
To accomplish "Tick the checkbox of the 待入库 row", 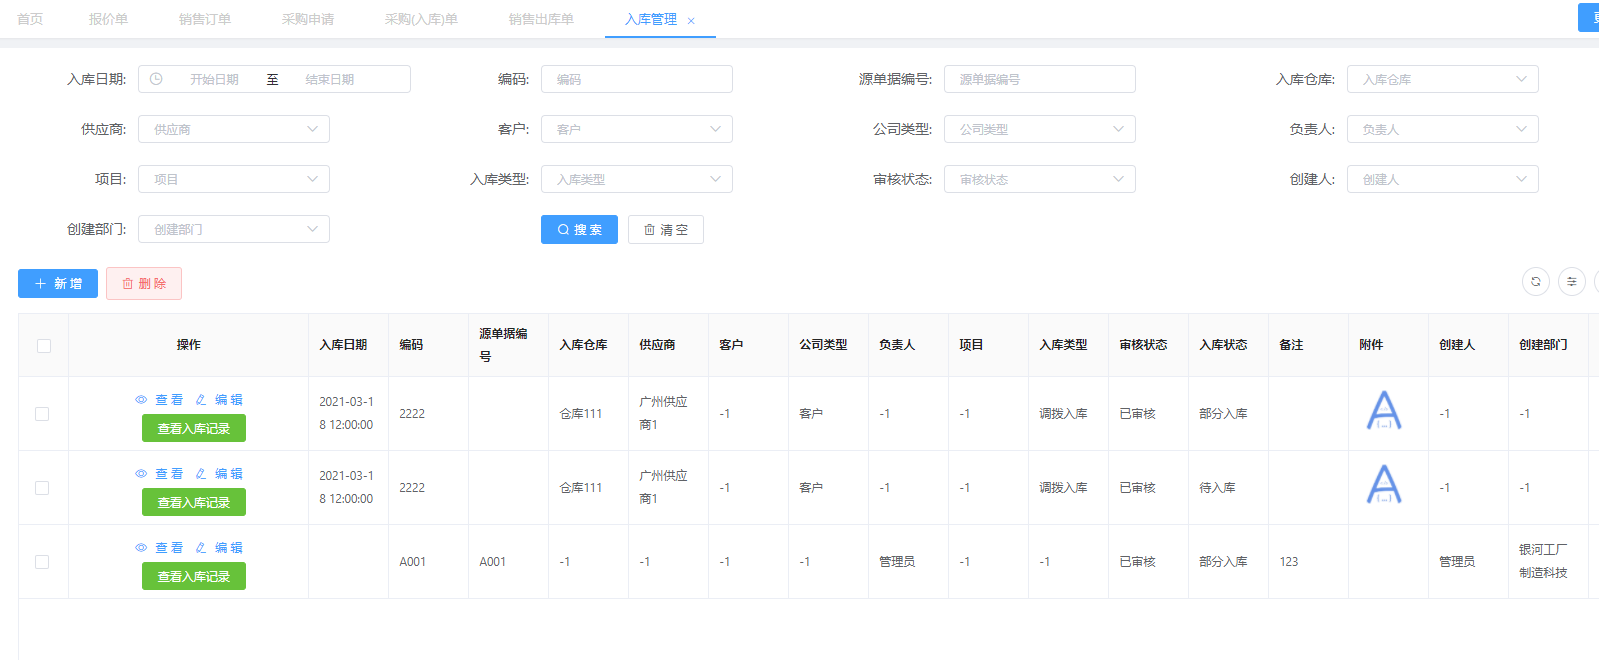I will coord(42,488).
